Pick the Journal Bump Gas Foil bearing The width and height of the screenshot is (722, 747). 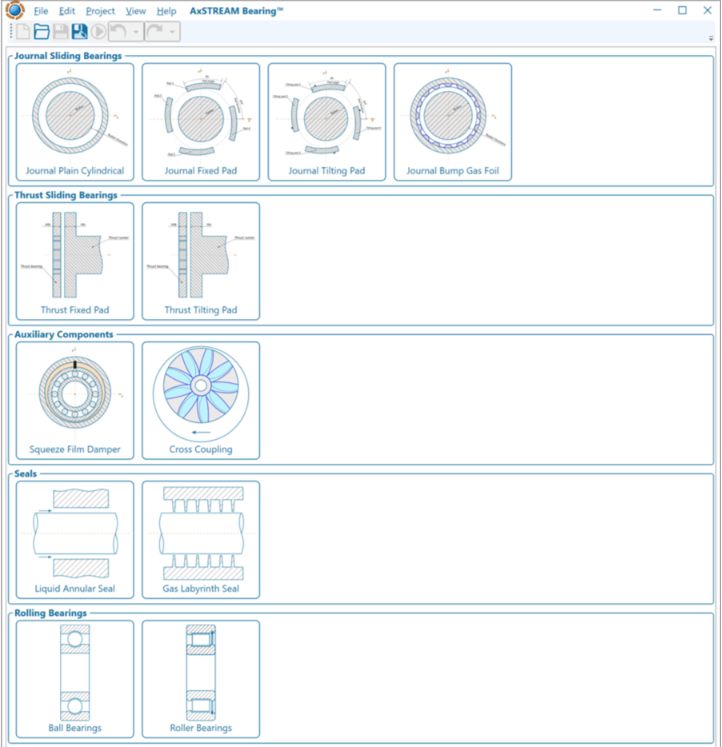click(453, 122)
